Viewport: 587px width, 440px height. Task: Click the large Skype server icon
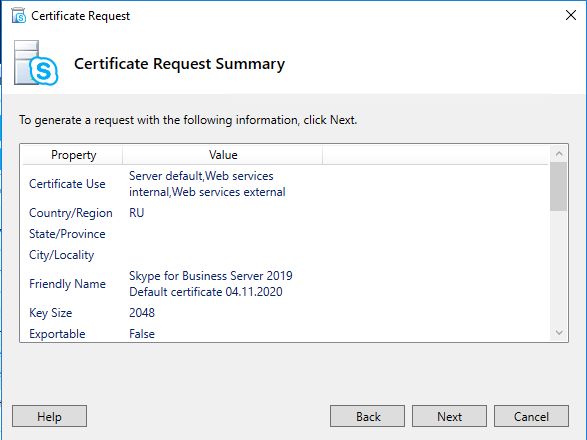[x=36, y=63]
